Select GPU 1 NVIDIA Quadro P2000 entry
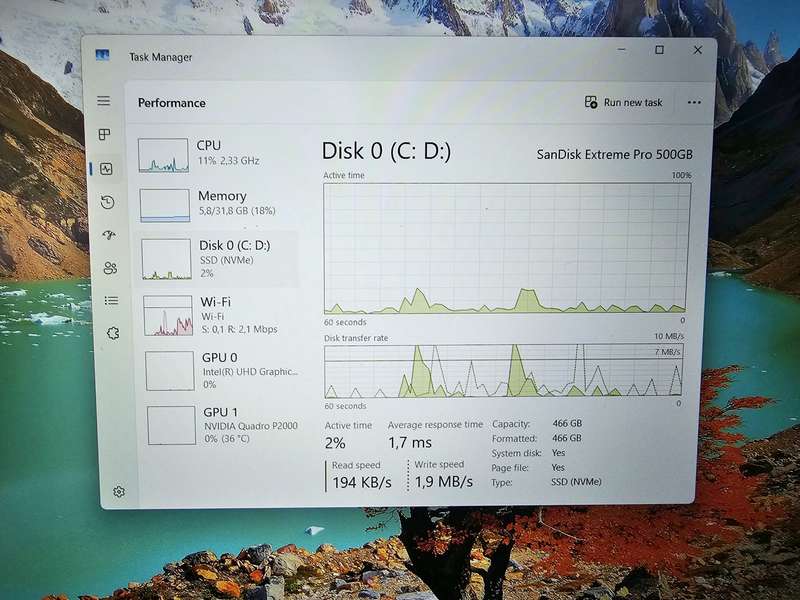 (x=222, y=425)
